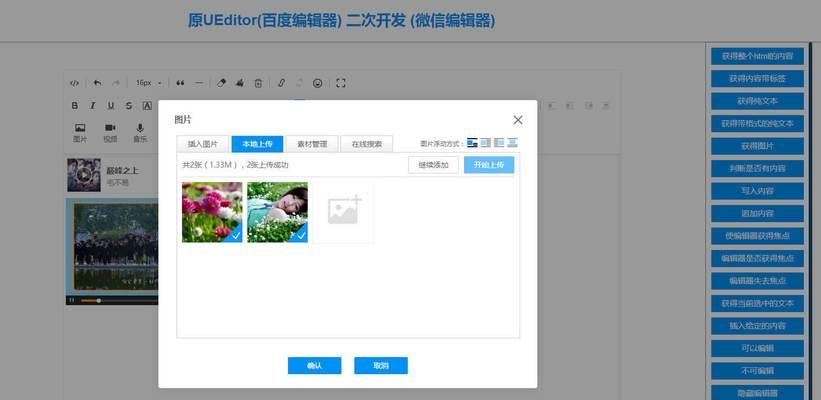Insert a blockquote with quote icon
Image resolution: width=821 pixels, height=400 pixels.
coord(181,83)
